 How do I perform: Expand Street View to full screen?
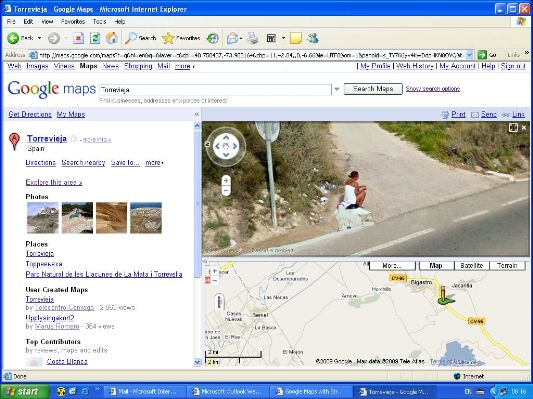click(513, 127)
